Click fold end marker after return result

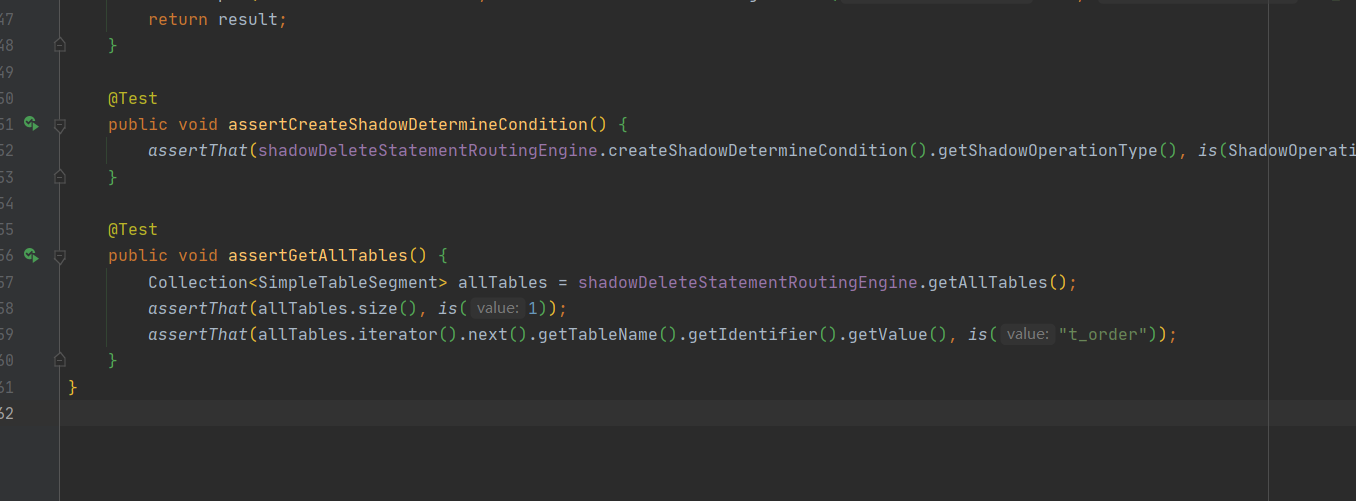tap(59, 46)
